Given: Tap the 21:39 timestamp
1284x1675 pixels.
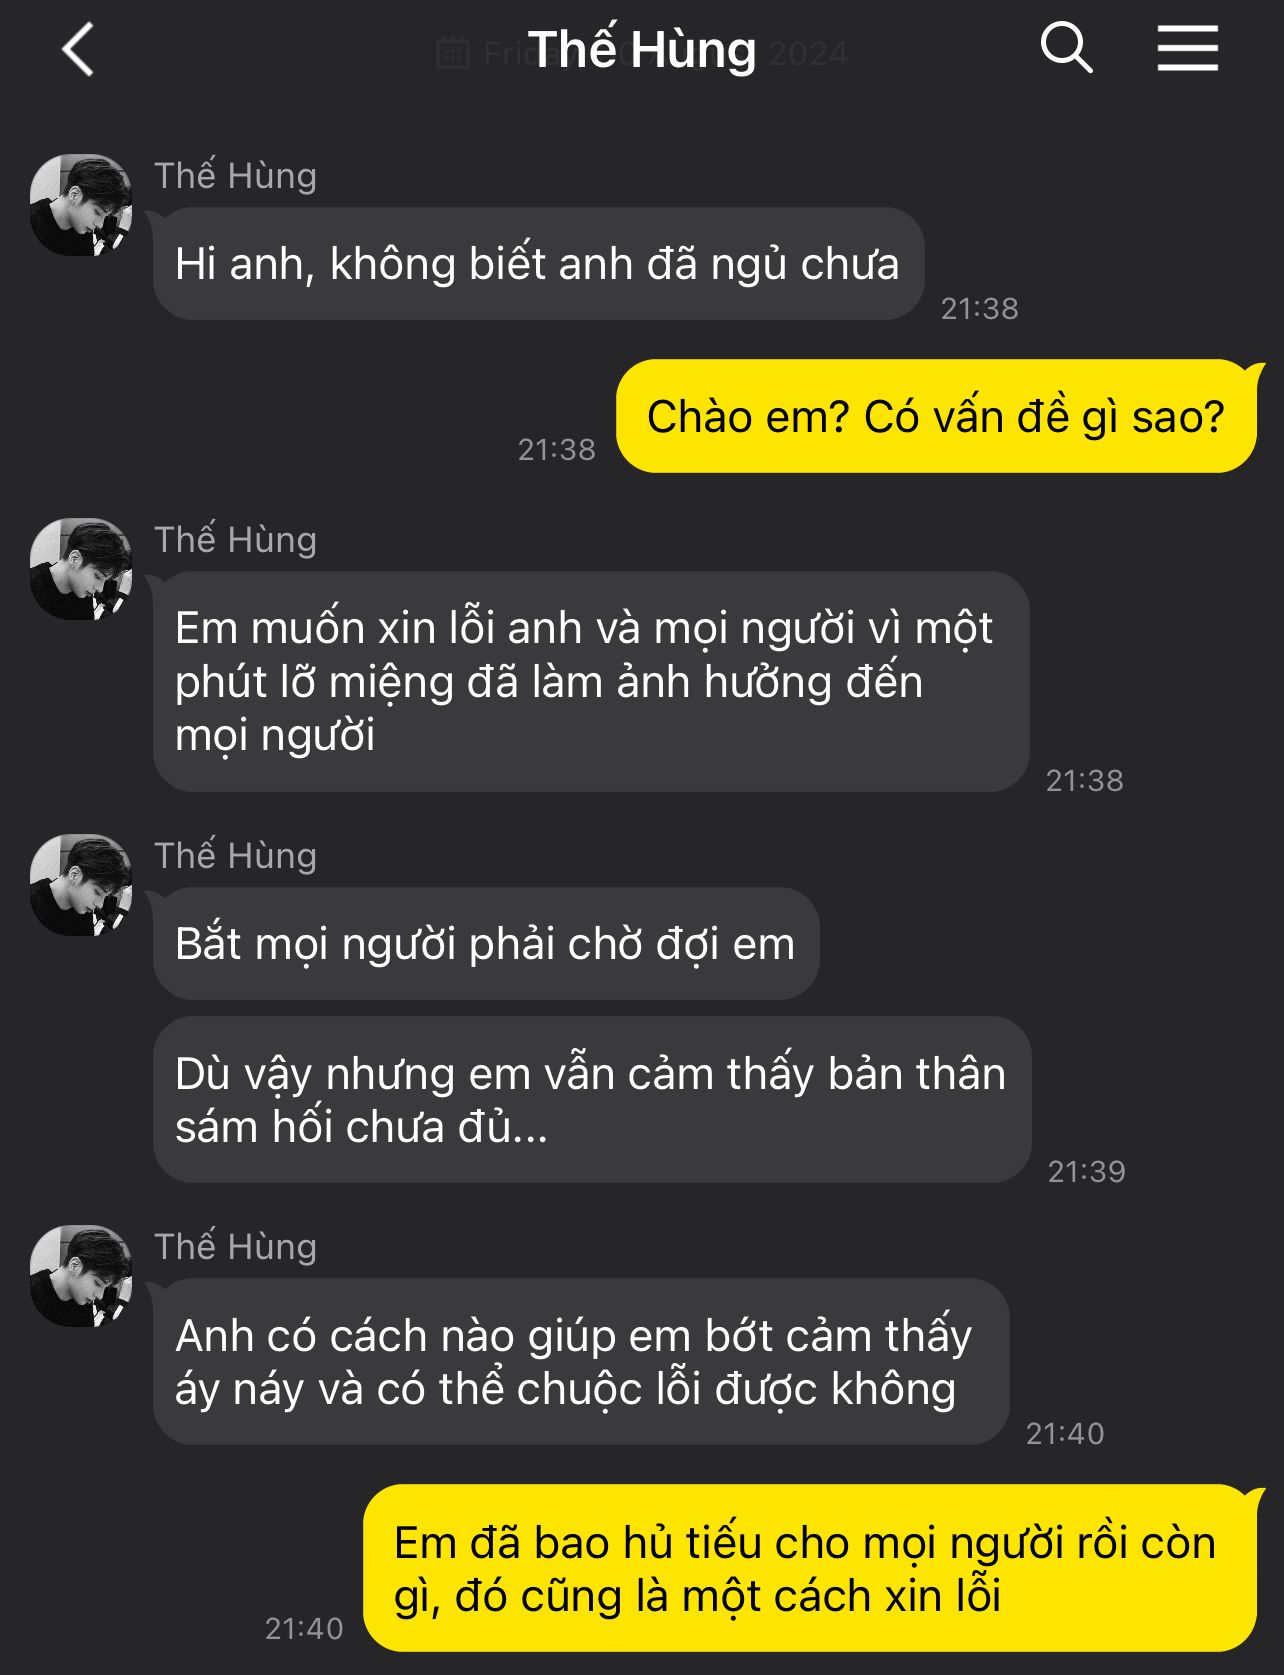Looking at the screenshot, I should [1087, 1171].
